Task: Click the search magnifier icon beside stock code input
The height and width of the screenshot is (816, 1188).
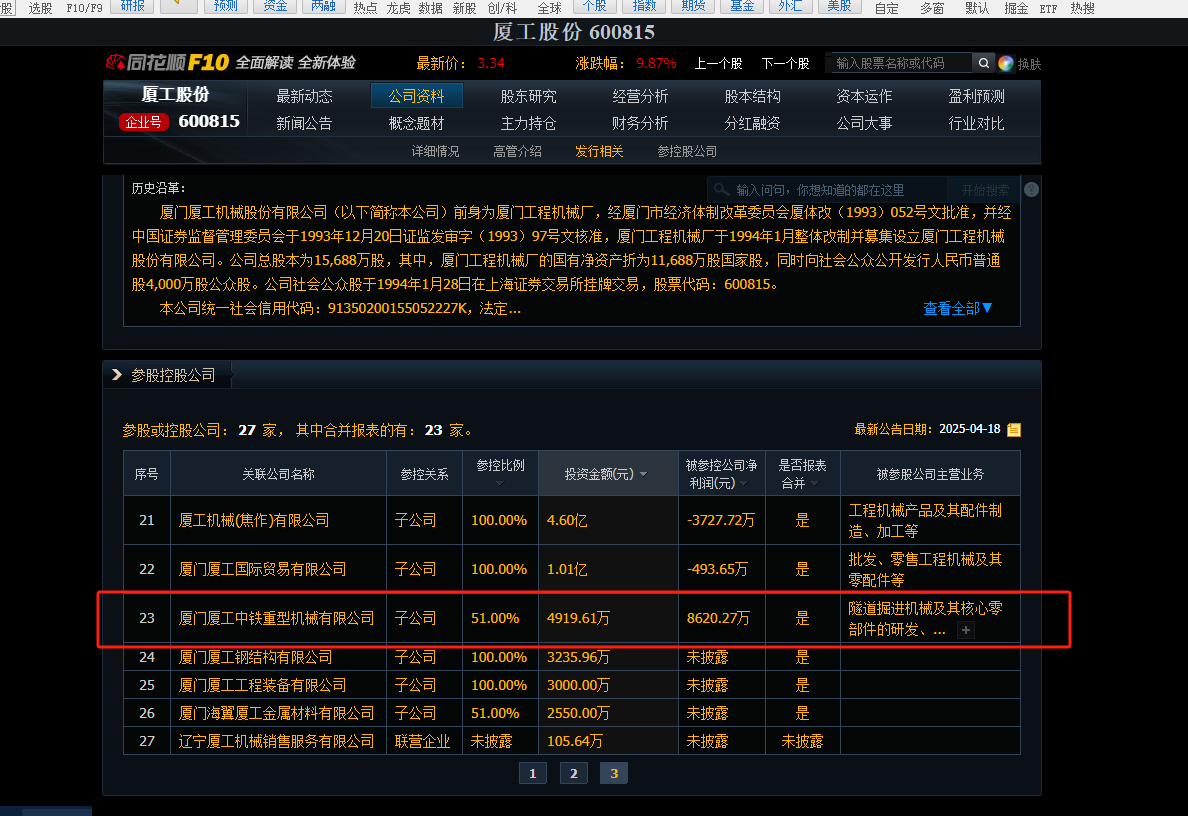Action: pos(984,63)
